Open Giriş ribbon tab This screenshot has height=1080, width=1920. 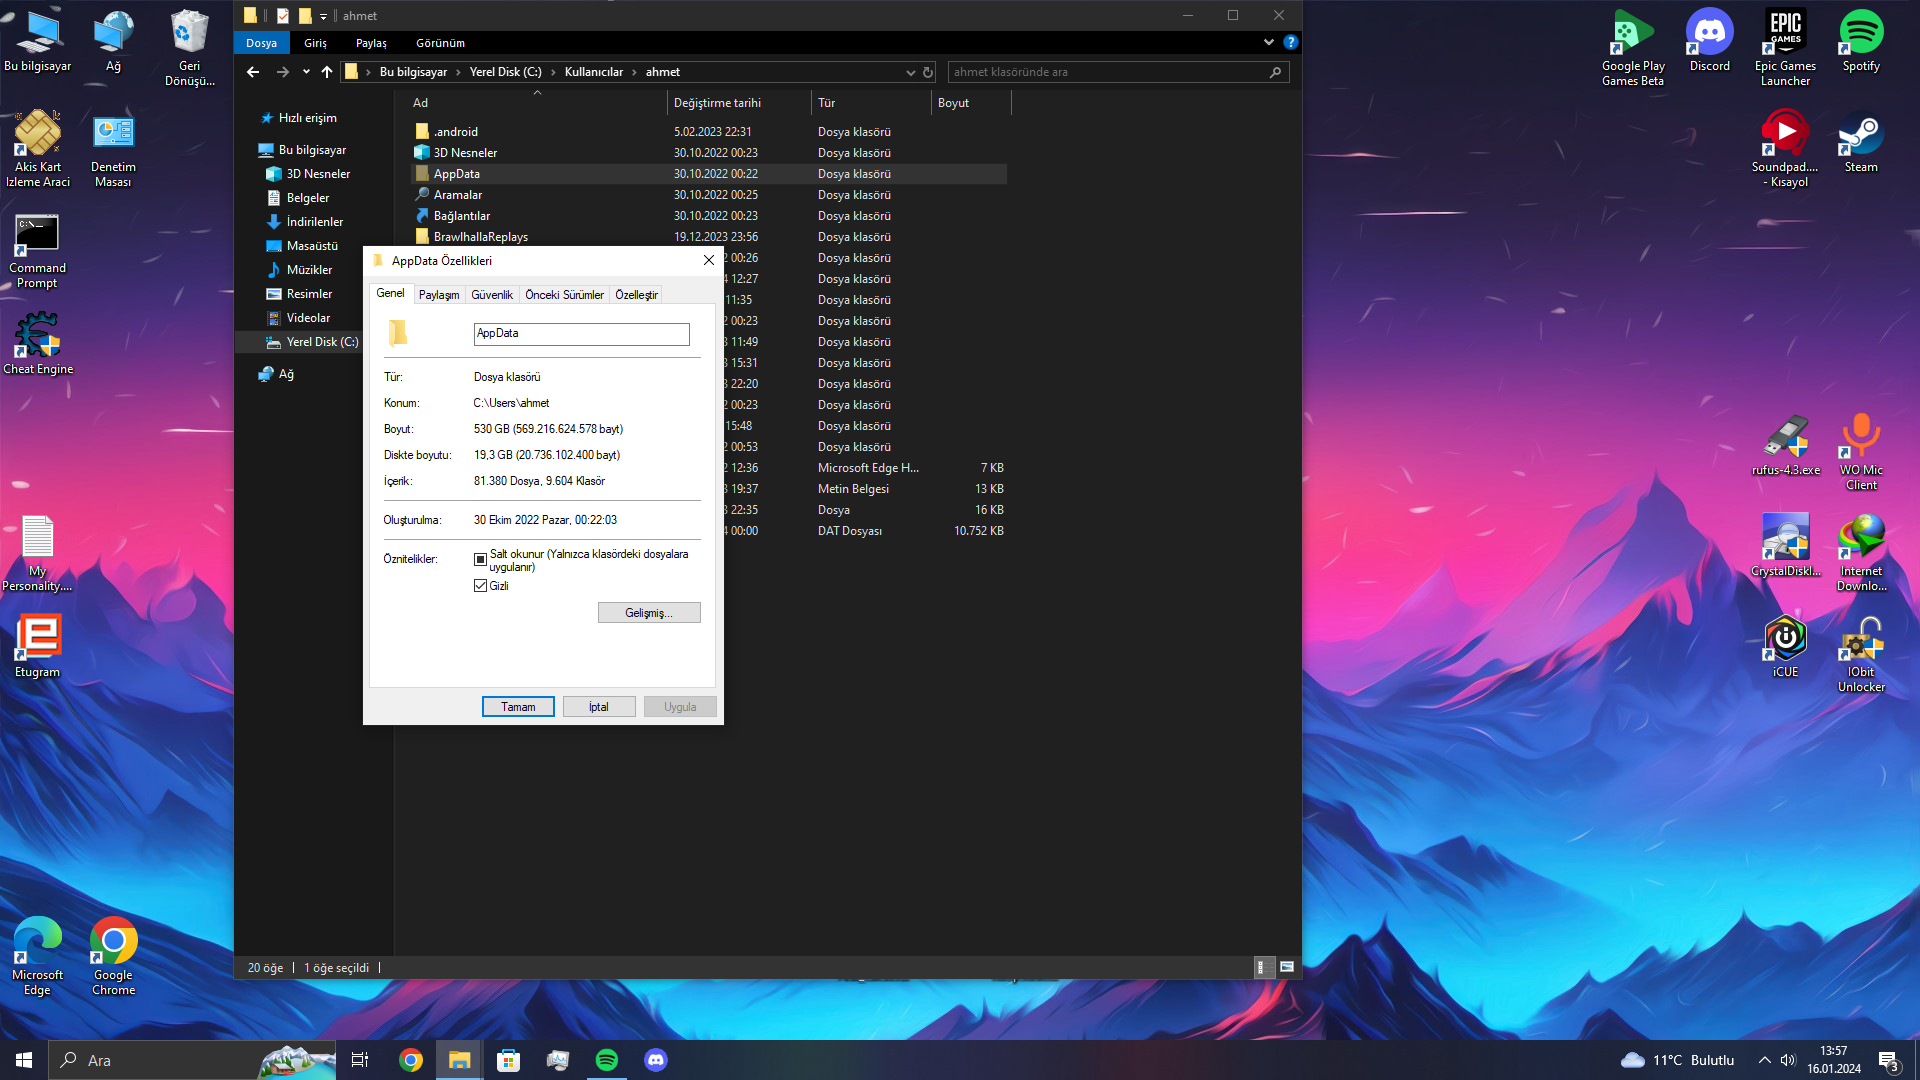315,43
